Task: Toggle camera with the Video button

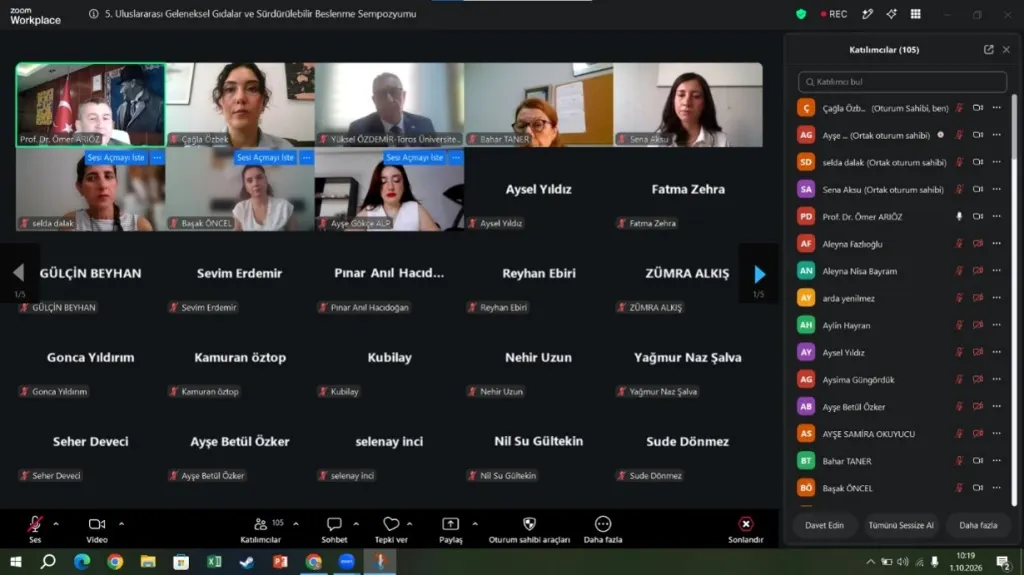Action: [97, 529]
